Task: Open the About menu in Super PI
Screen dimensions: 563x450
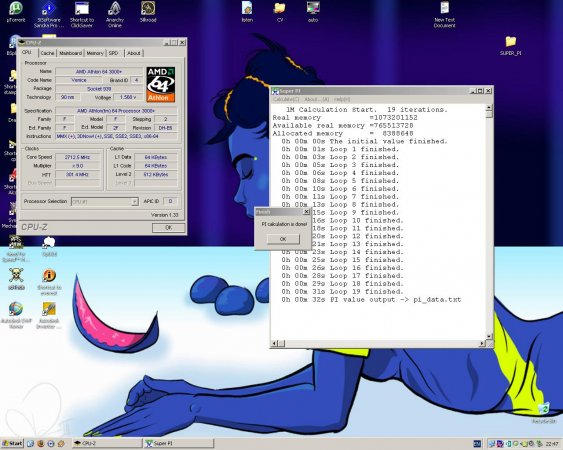Action: coord(316,99)
